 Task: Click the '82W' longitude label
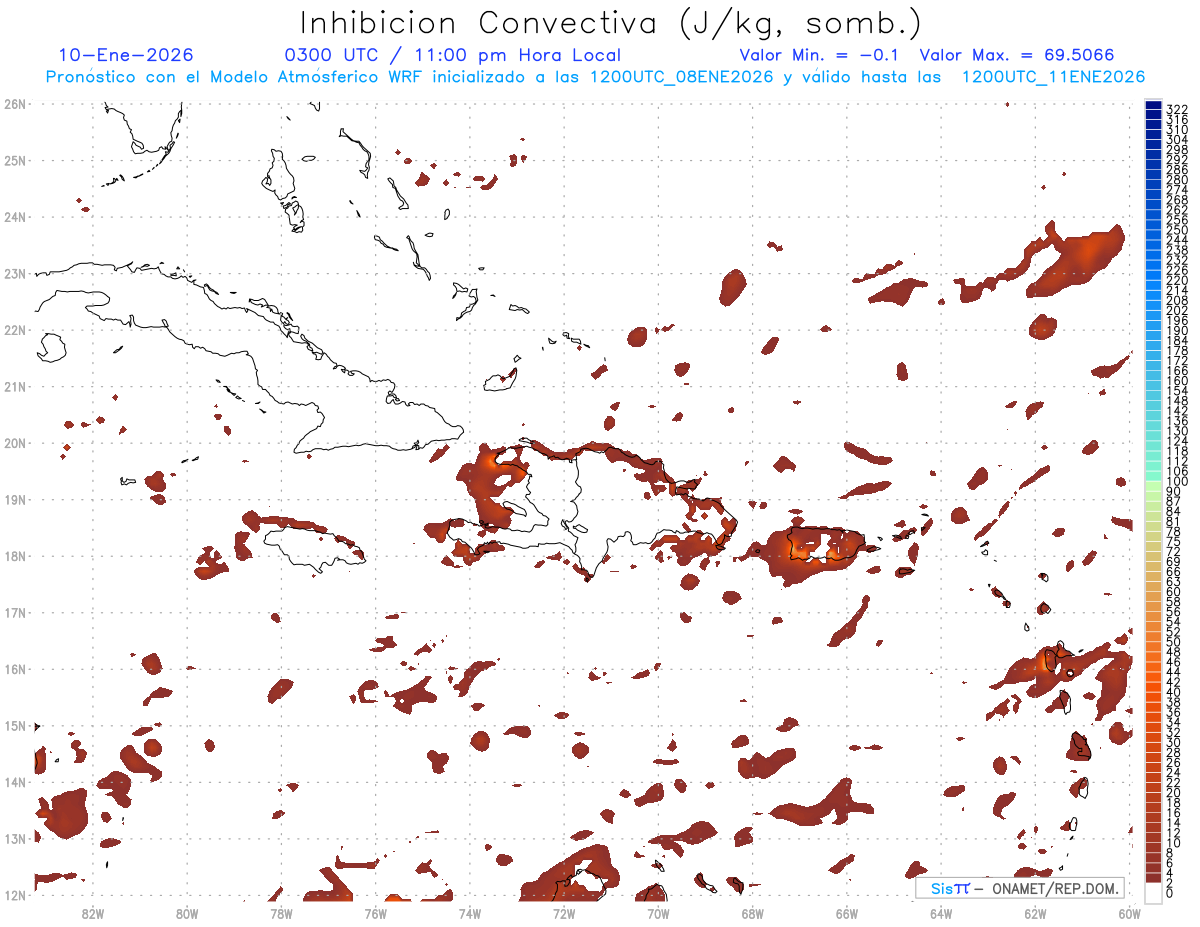pos(92,913)
